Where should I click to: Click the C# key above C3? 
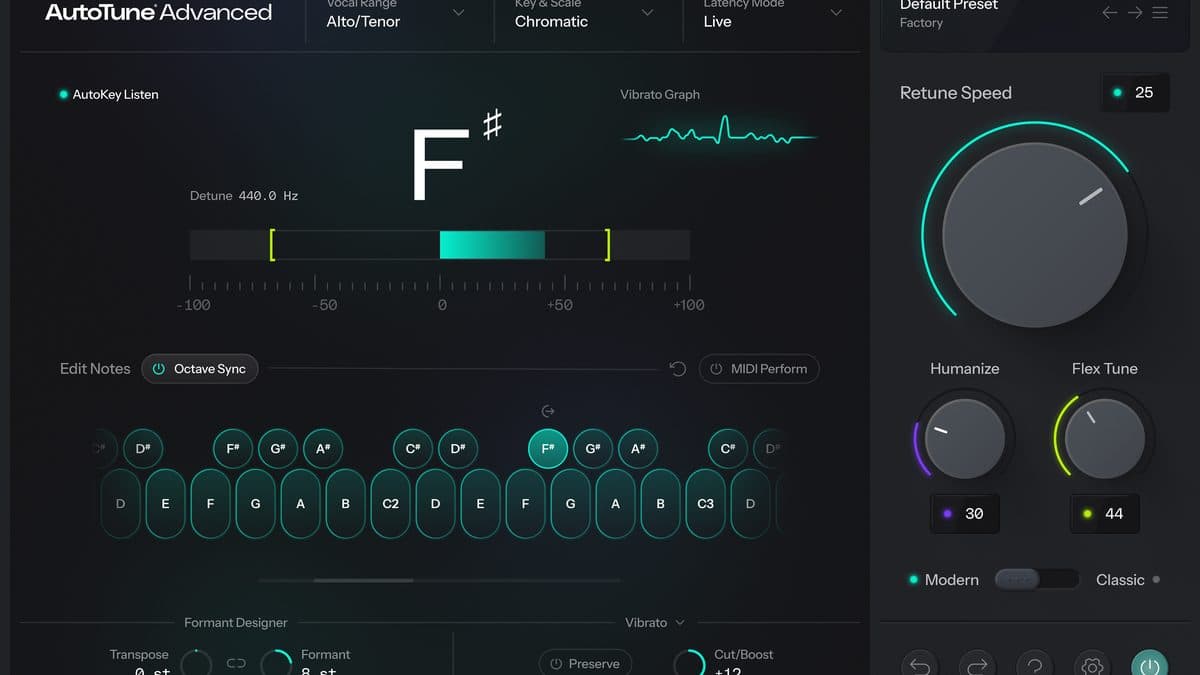(x=728, y=449)
